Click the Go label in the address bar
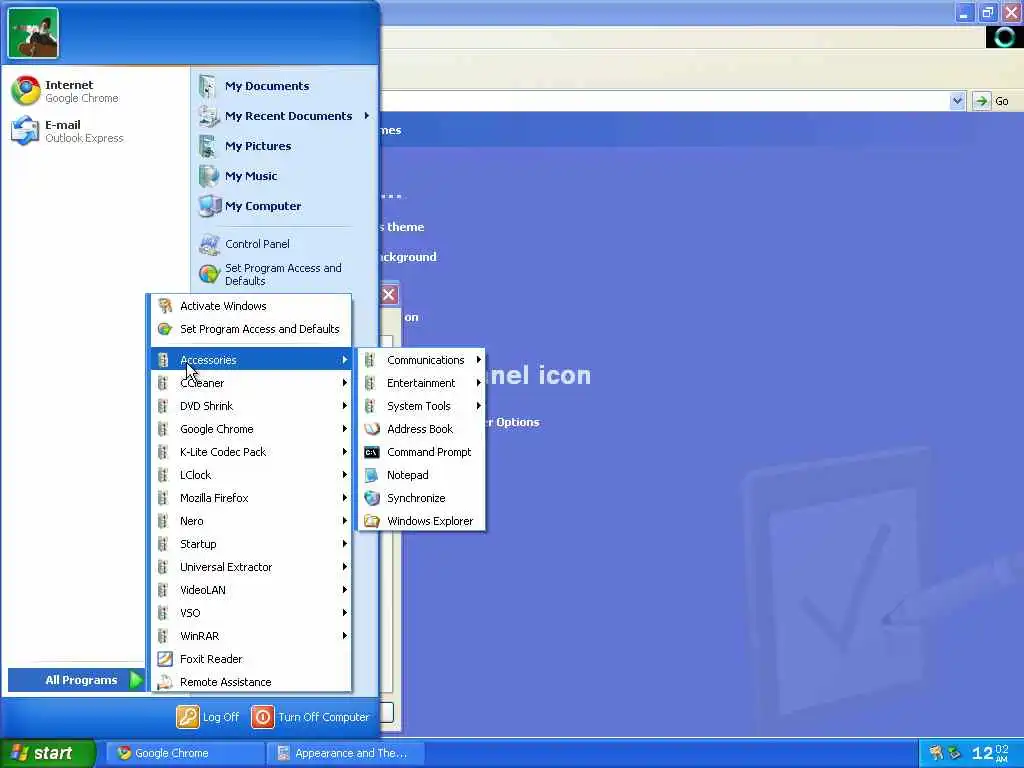 coord(1002,101)
